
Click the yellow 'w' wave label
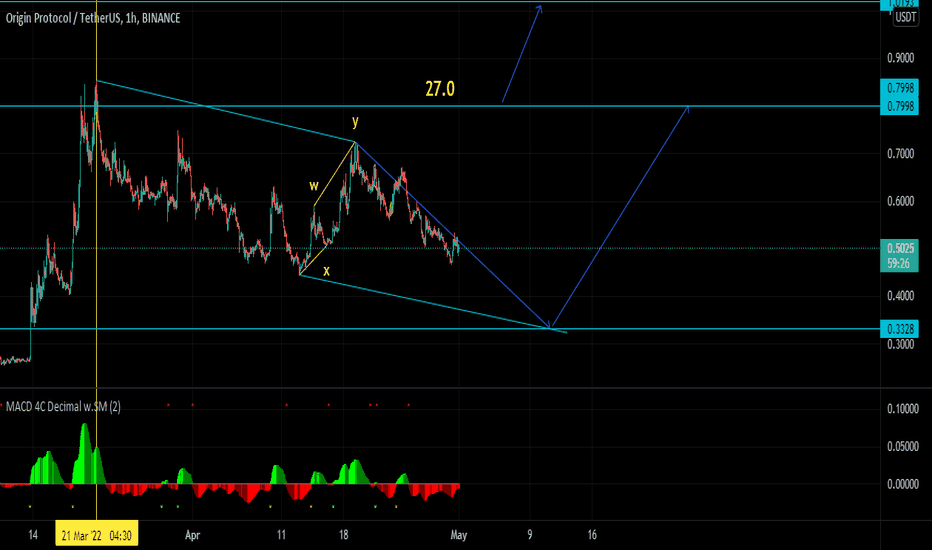coord(314,186)
